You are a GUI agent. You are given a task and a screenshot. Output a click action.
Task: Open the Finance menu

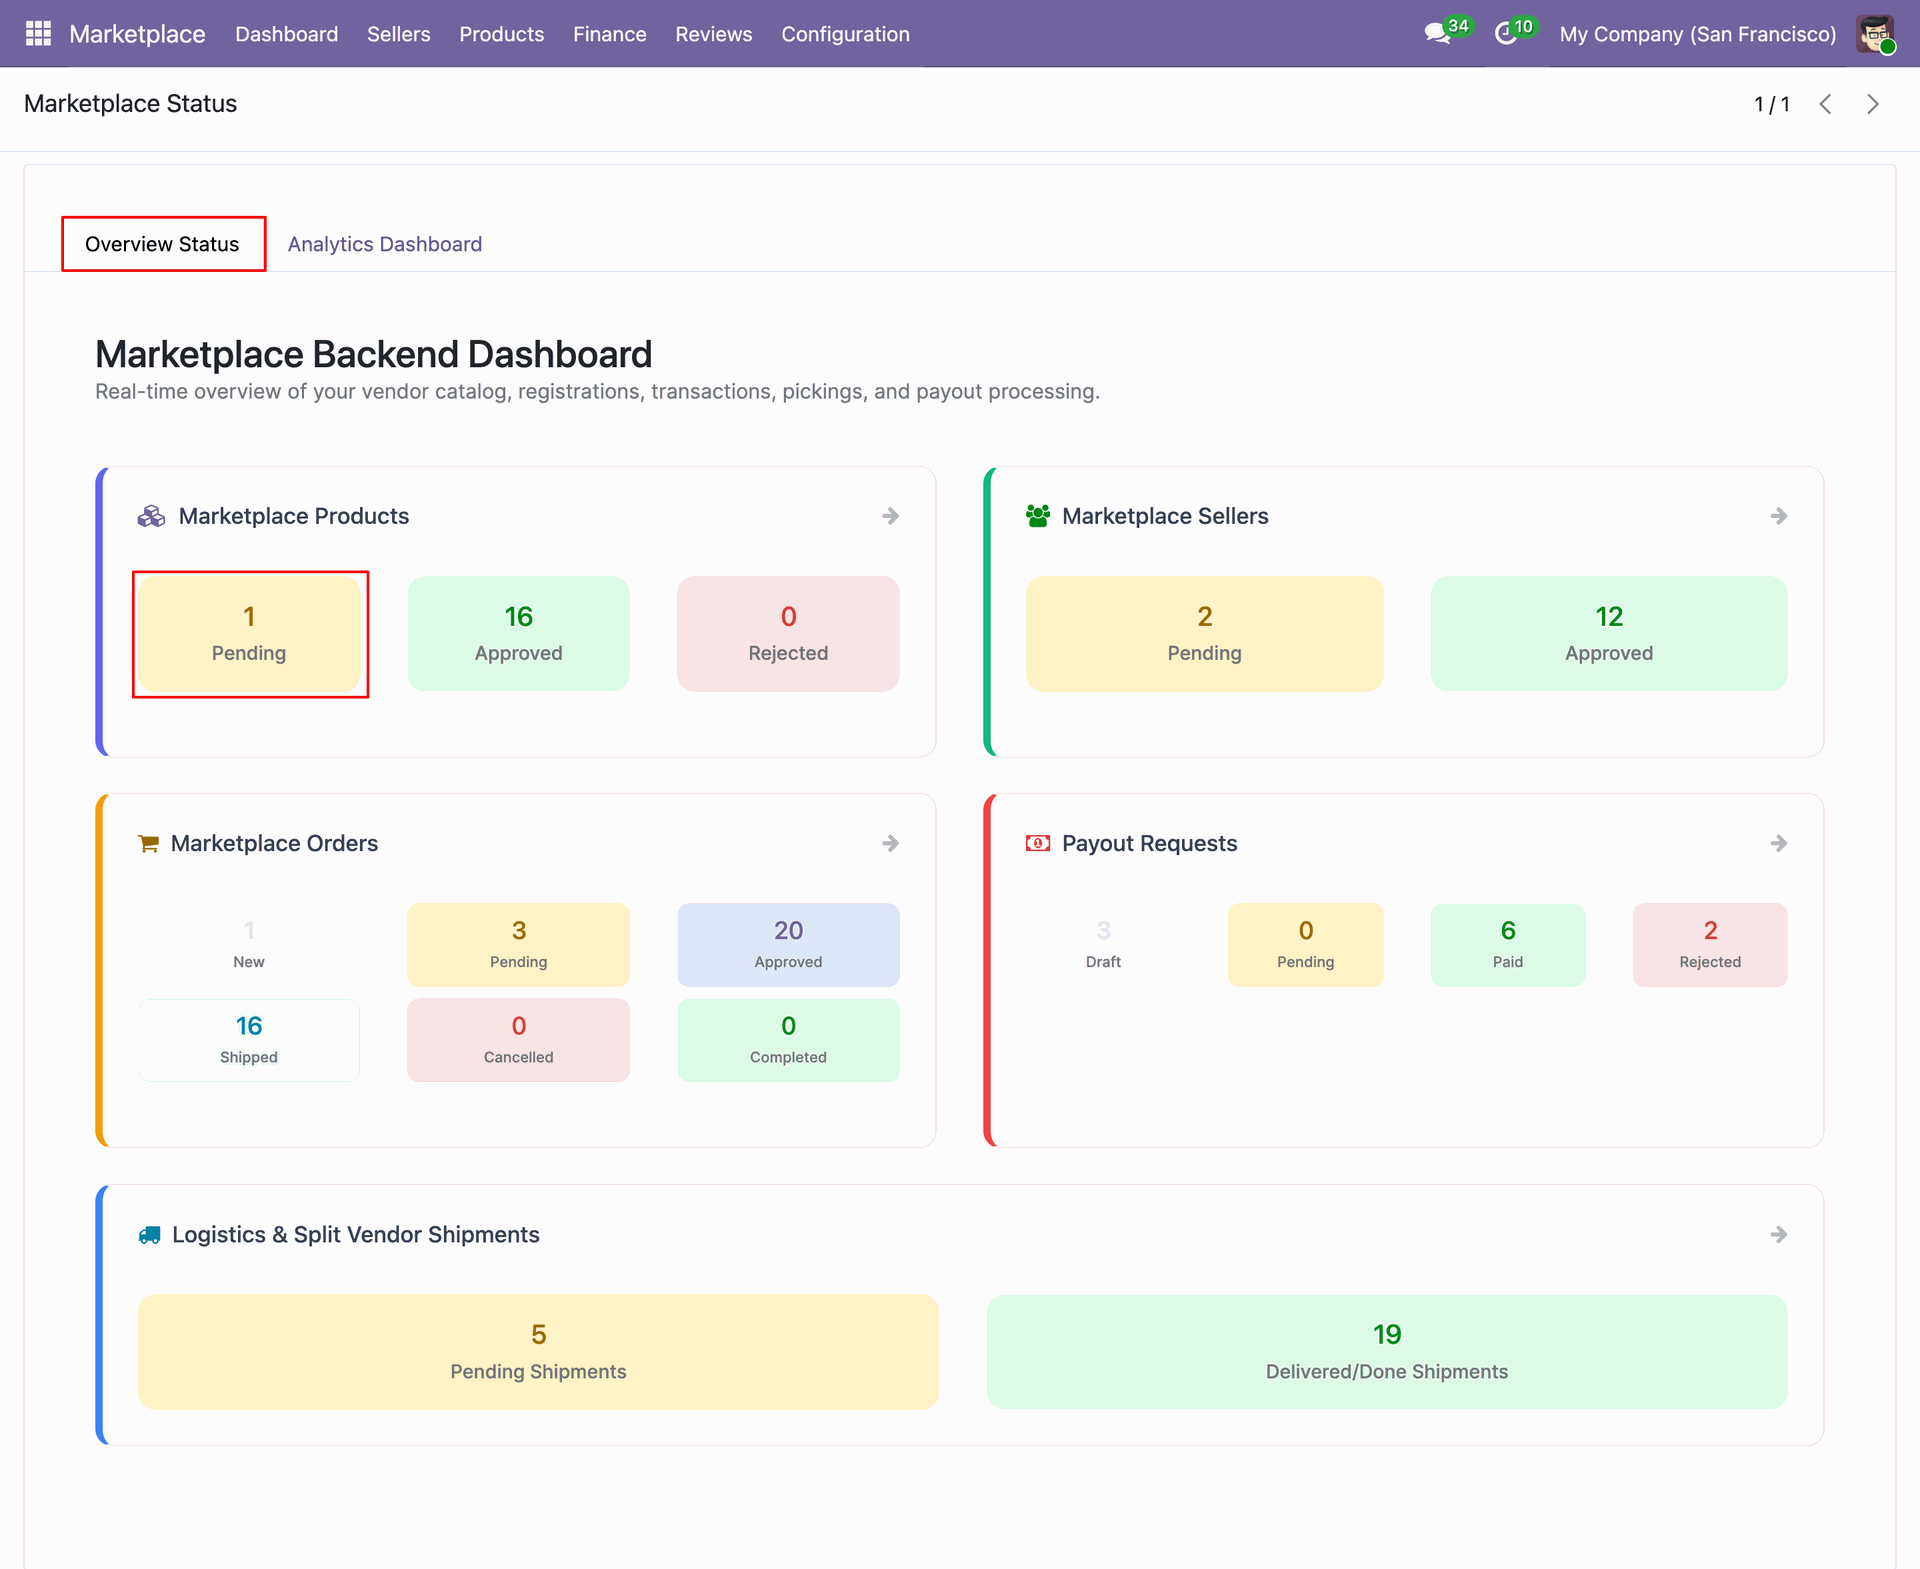[609, 33]
